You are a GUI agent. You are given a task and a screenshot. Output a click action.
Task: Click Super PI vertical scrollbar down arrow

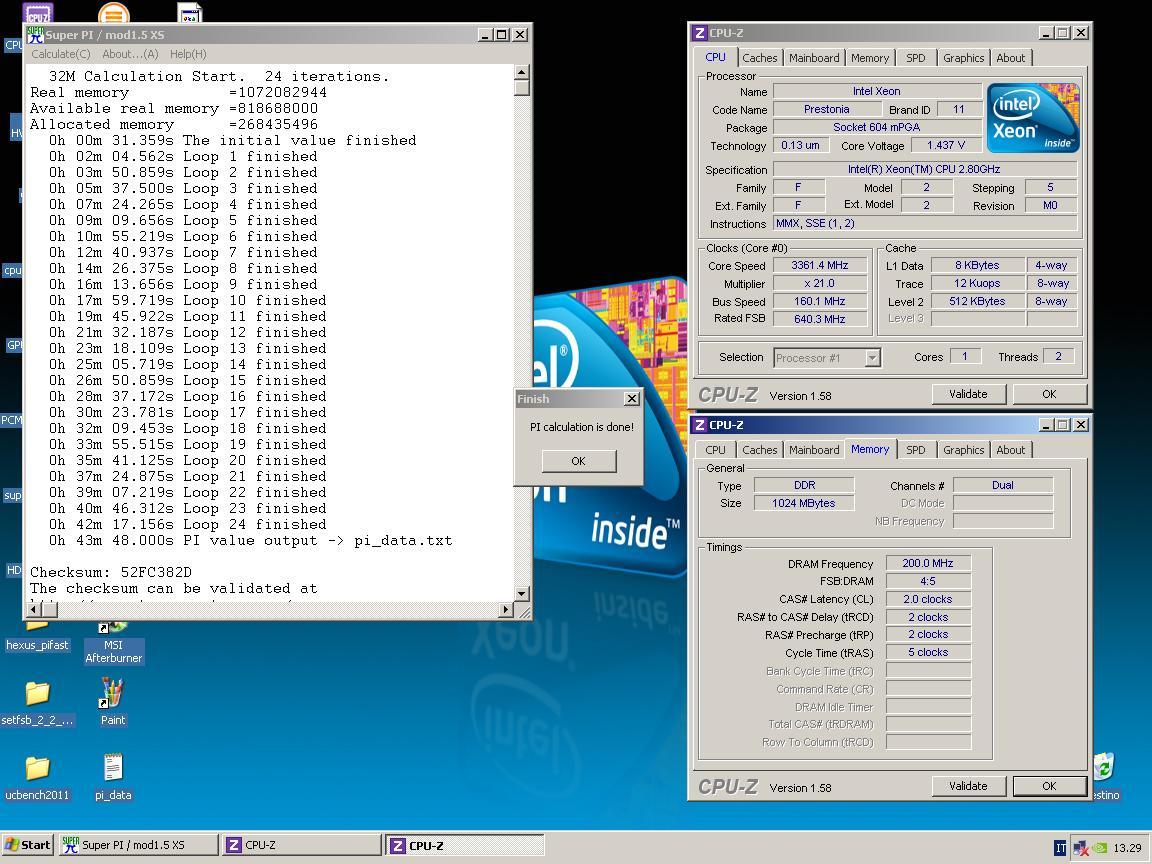(x=522, y=593)
